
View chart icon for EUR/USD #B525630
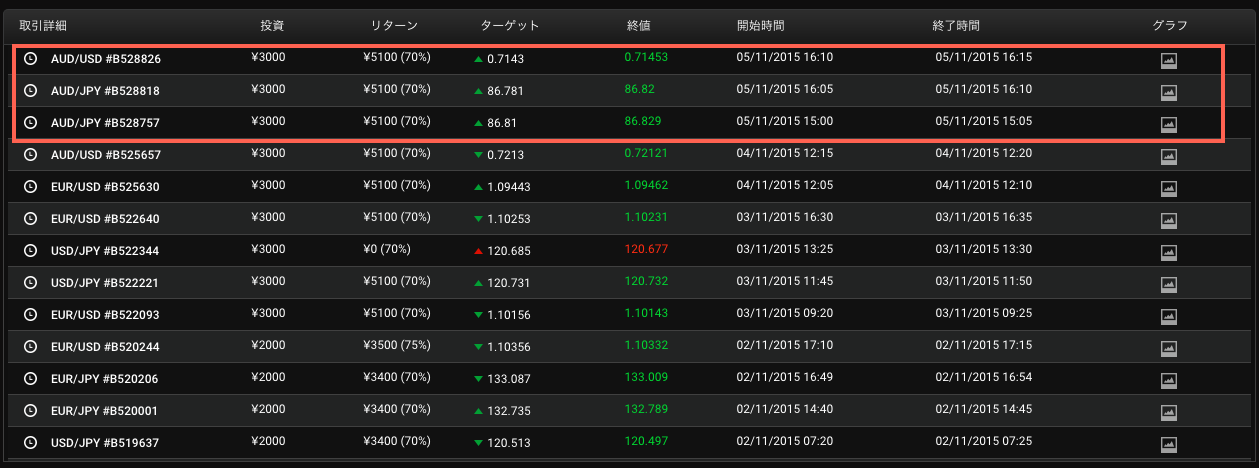point(1168,188)
